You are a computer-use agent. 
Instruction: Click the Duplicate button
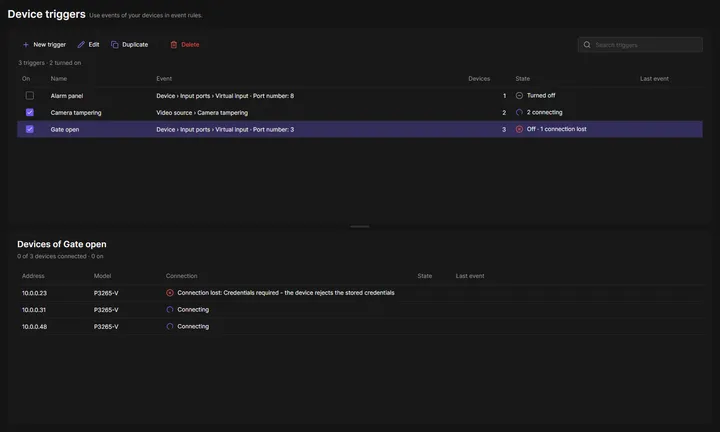click(x=129, y=45)
